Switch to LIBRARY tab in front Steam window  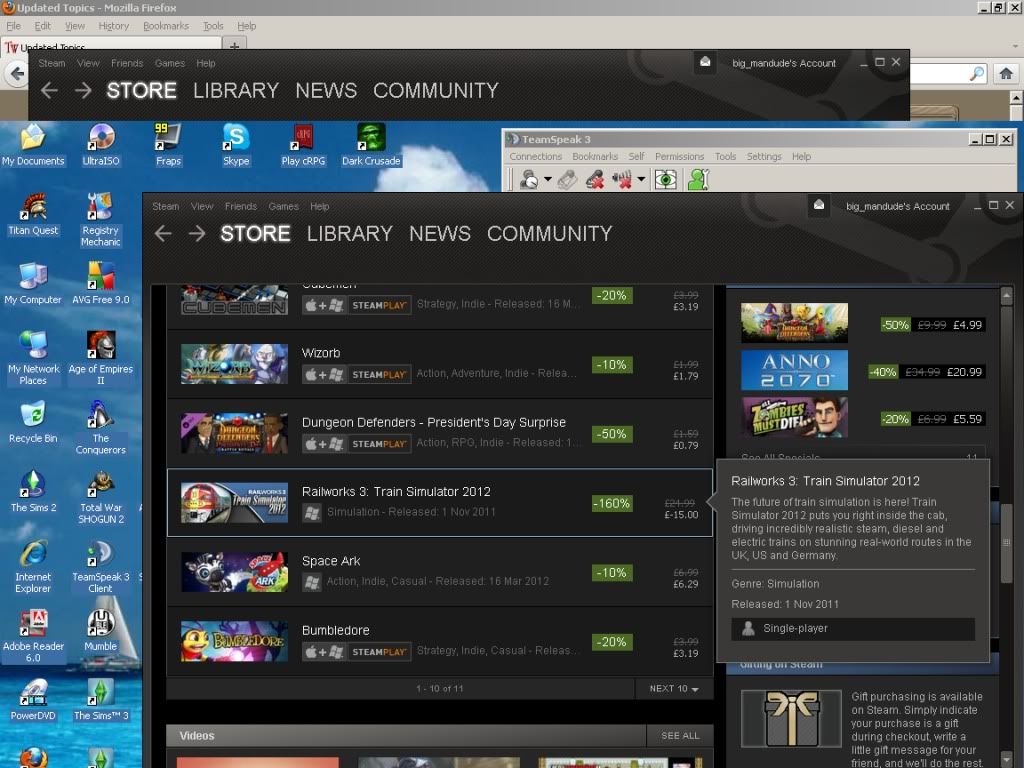[349, 233]
